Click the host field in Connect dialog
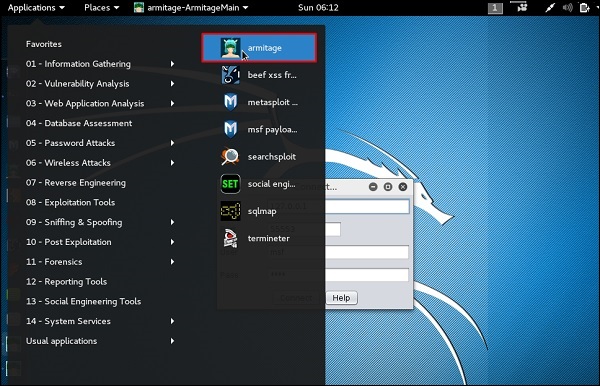The height and width of the screenshot is (386, 600). coord(338,207)
